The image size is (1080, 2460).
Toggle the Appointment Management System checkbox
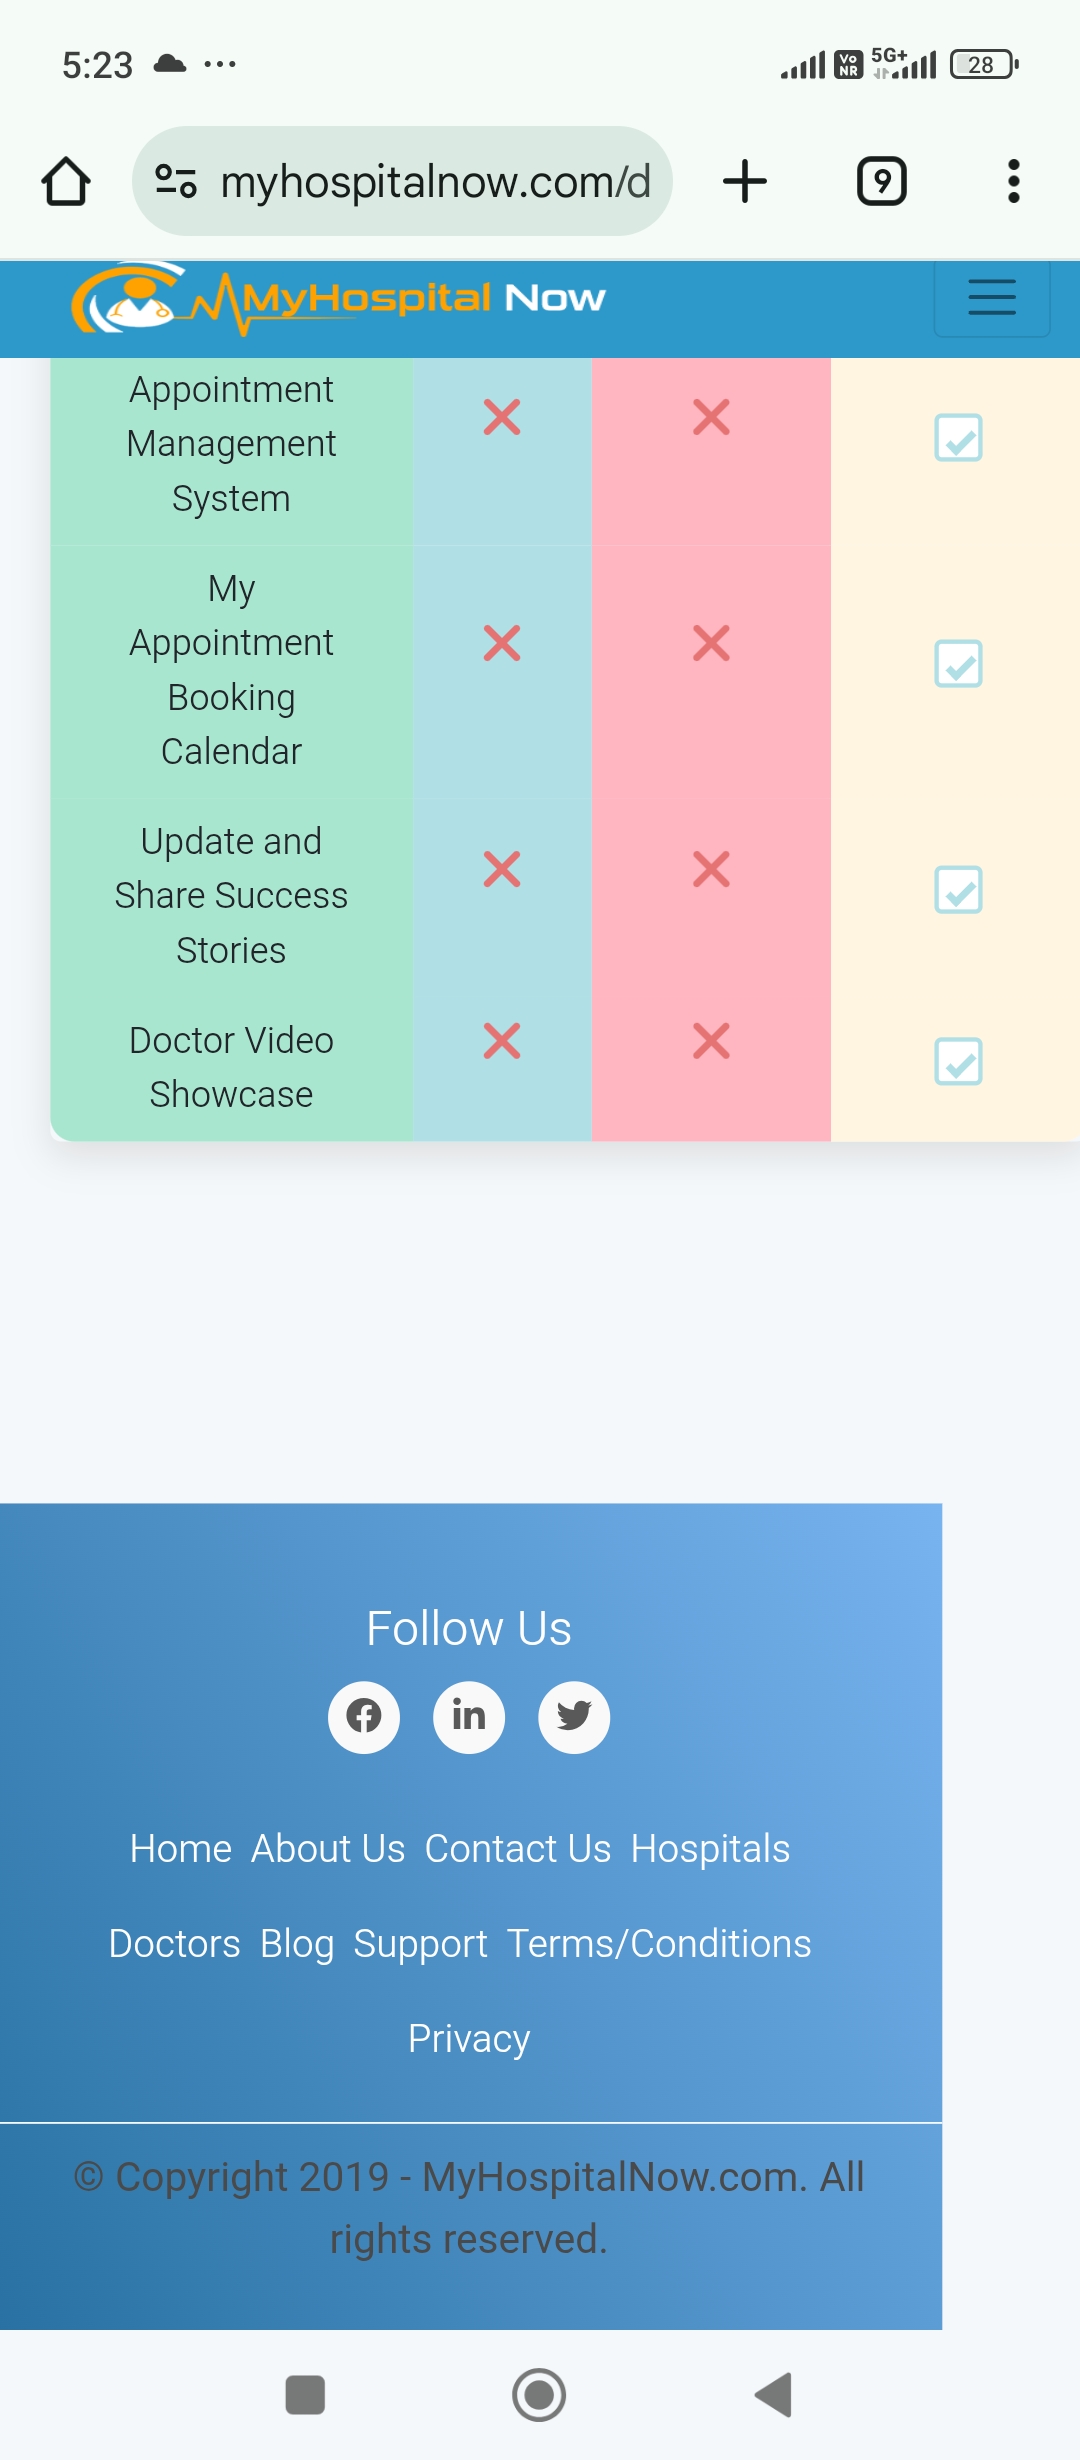pos(958,438)
